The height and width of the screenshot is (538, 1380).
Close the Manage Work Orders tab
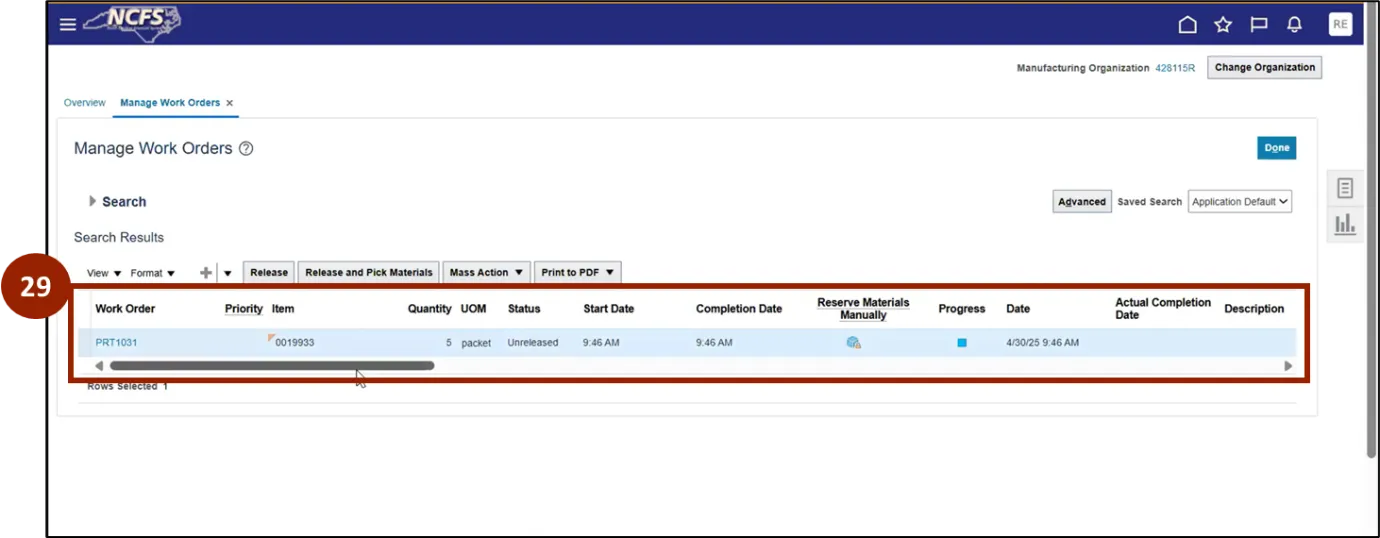229,103
